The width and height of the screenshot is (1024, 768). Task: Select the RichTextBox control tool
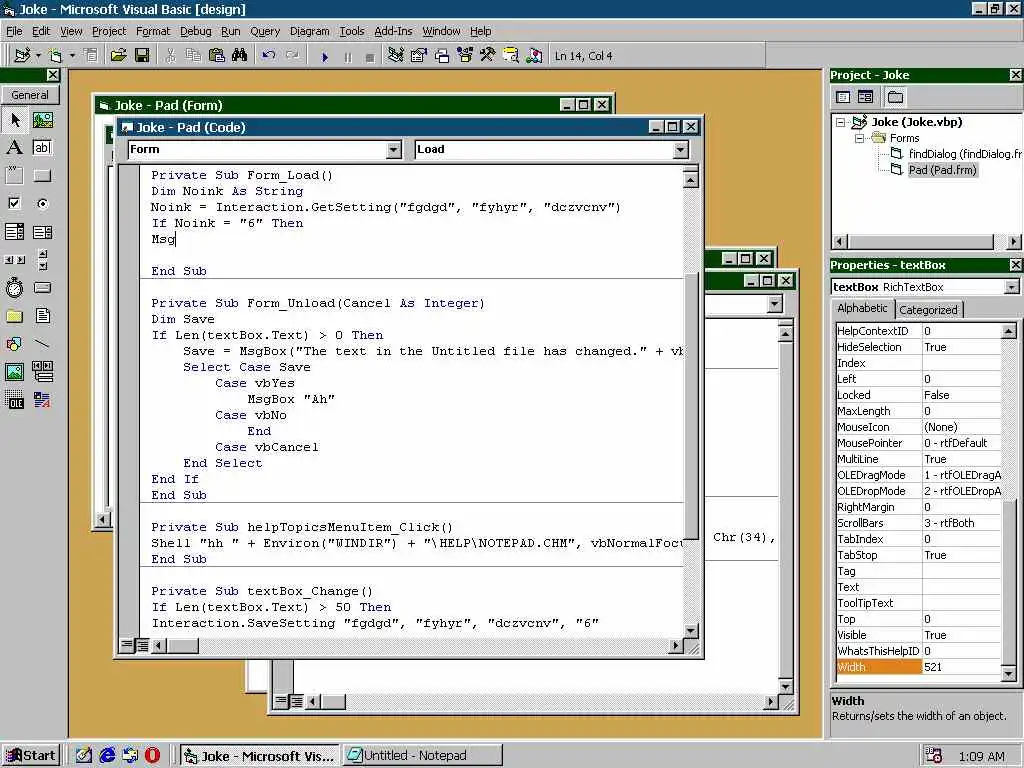point(42,400)
